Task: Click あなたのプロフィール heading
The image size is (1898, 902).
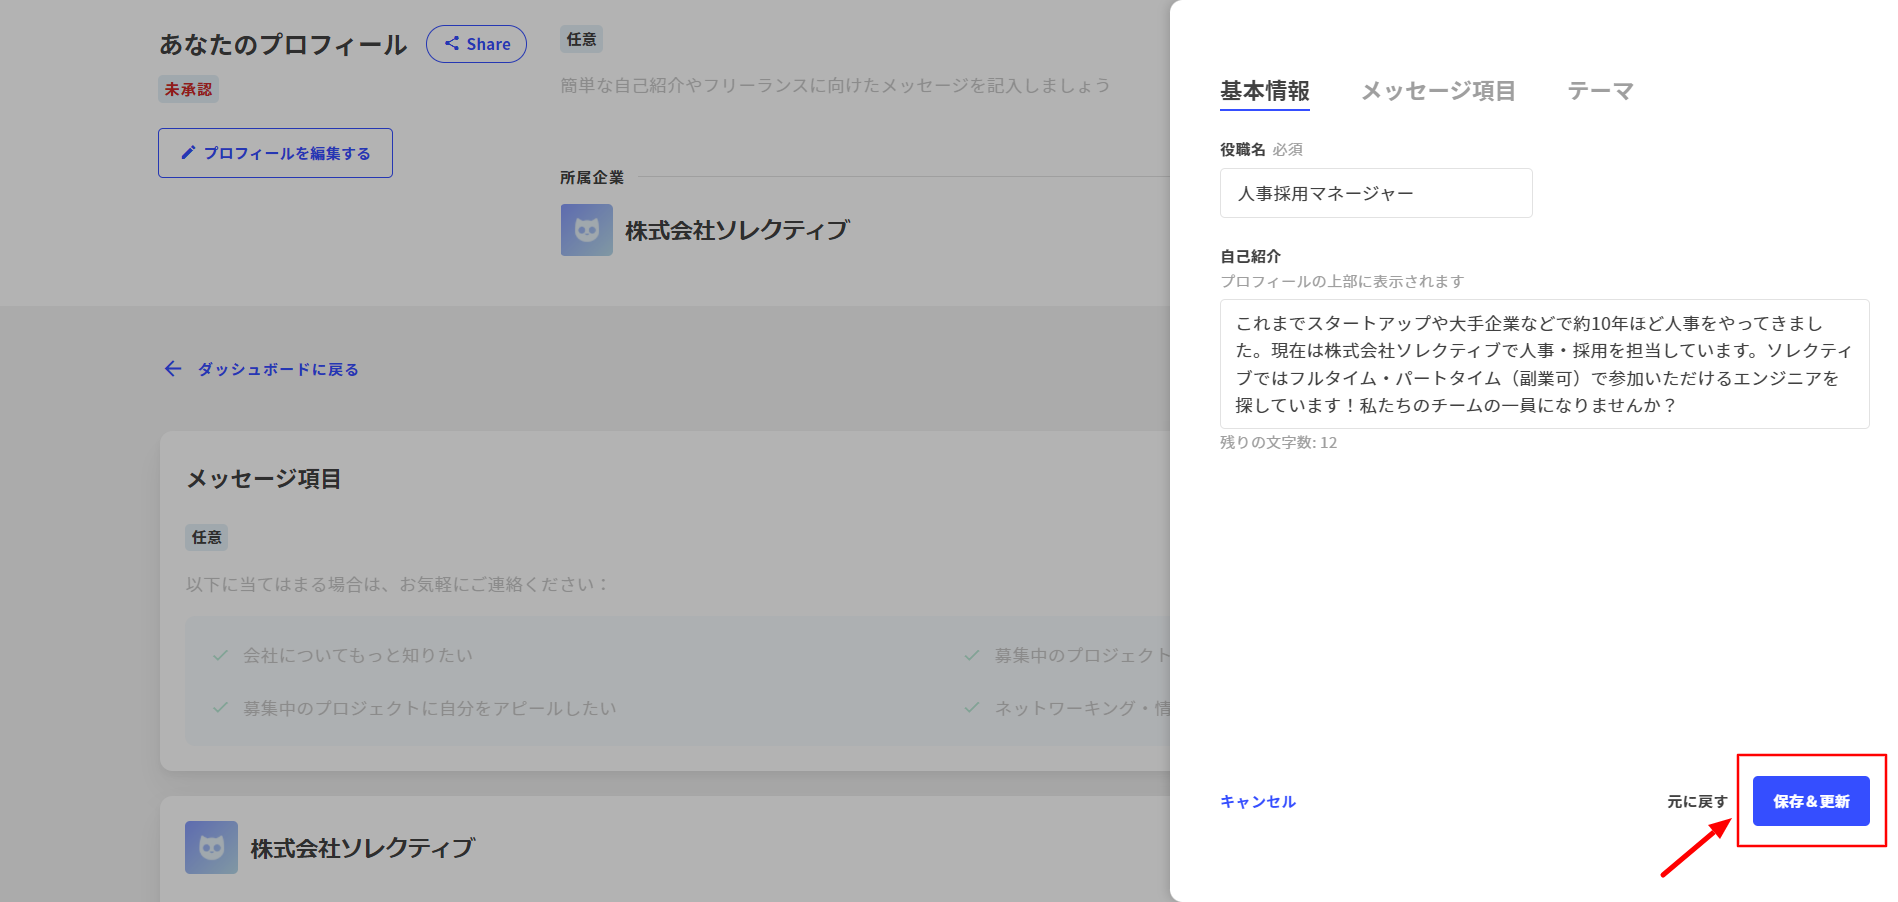Action: tap(283, 45)
